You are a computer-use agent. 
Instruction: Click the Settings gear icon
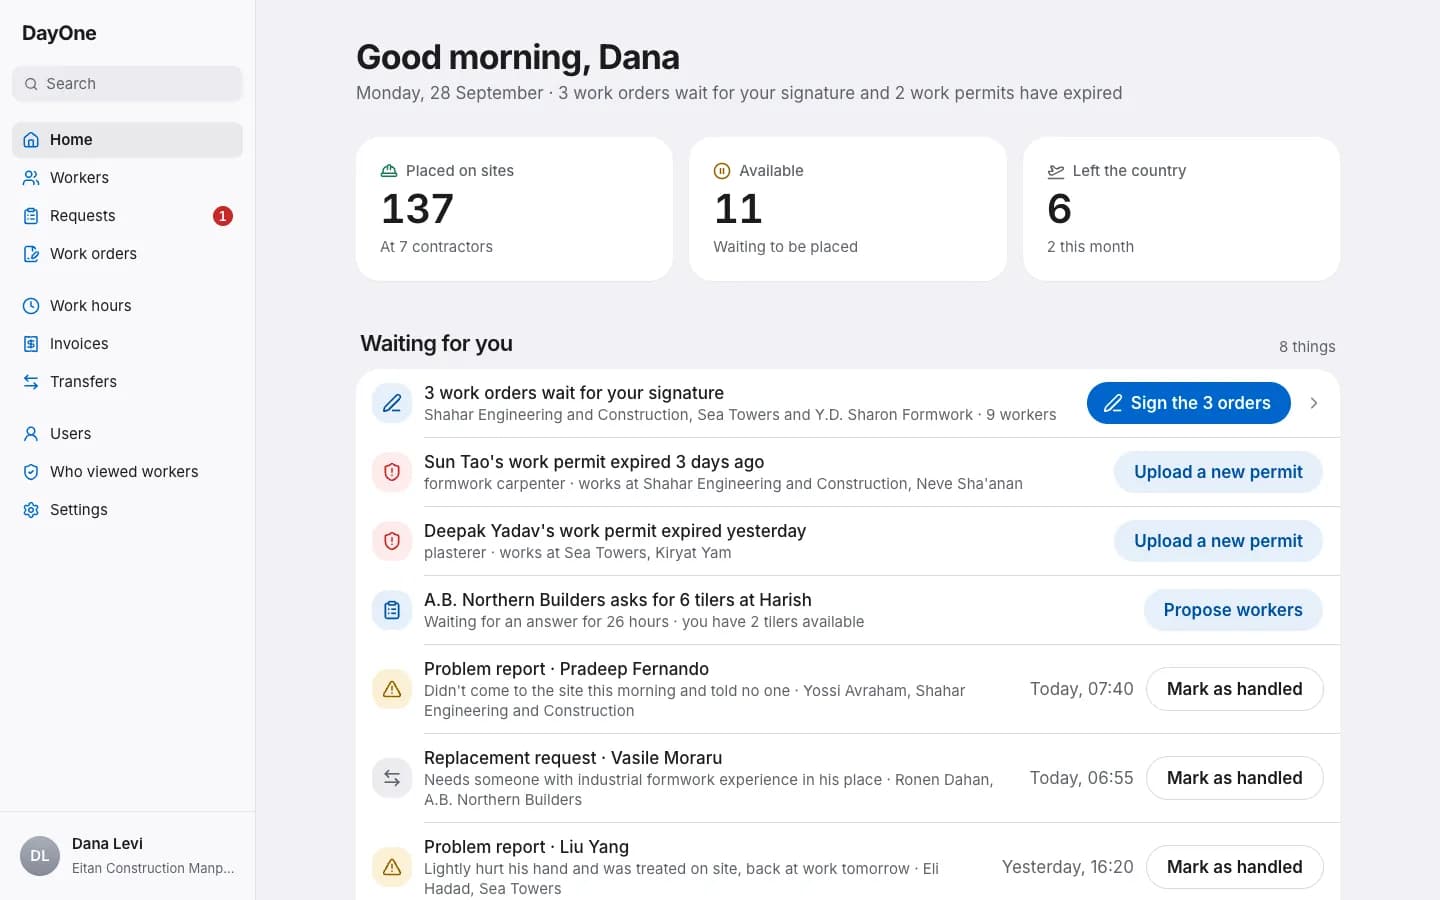pyautogui.click(x=31, y=510)
